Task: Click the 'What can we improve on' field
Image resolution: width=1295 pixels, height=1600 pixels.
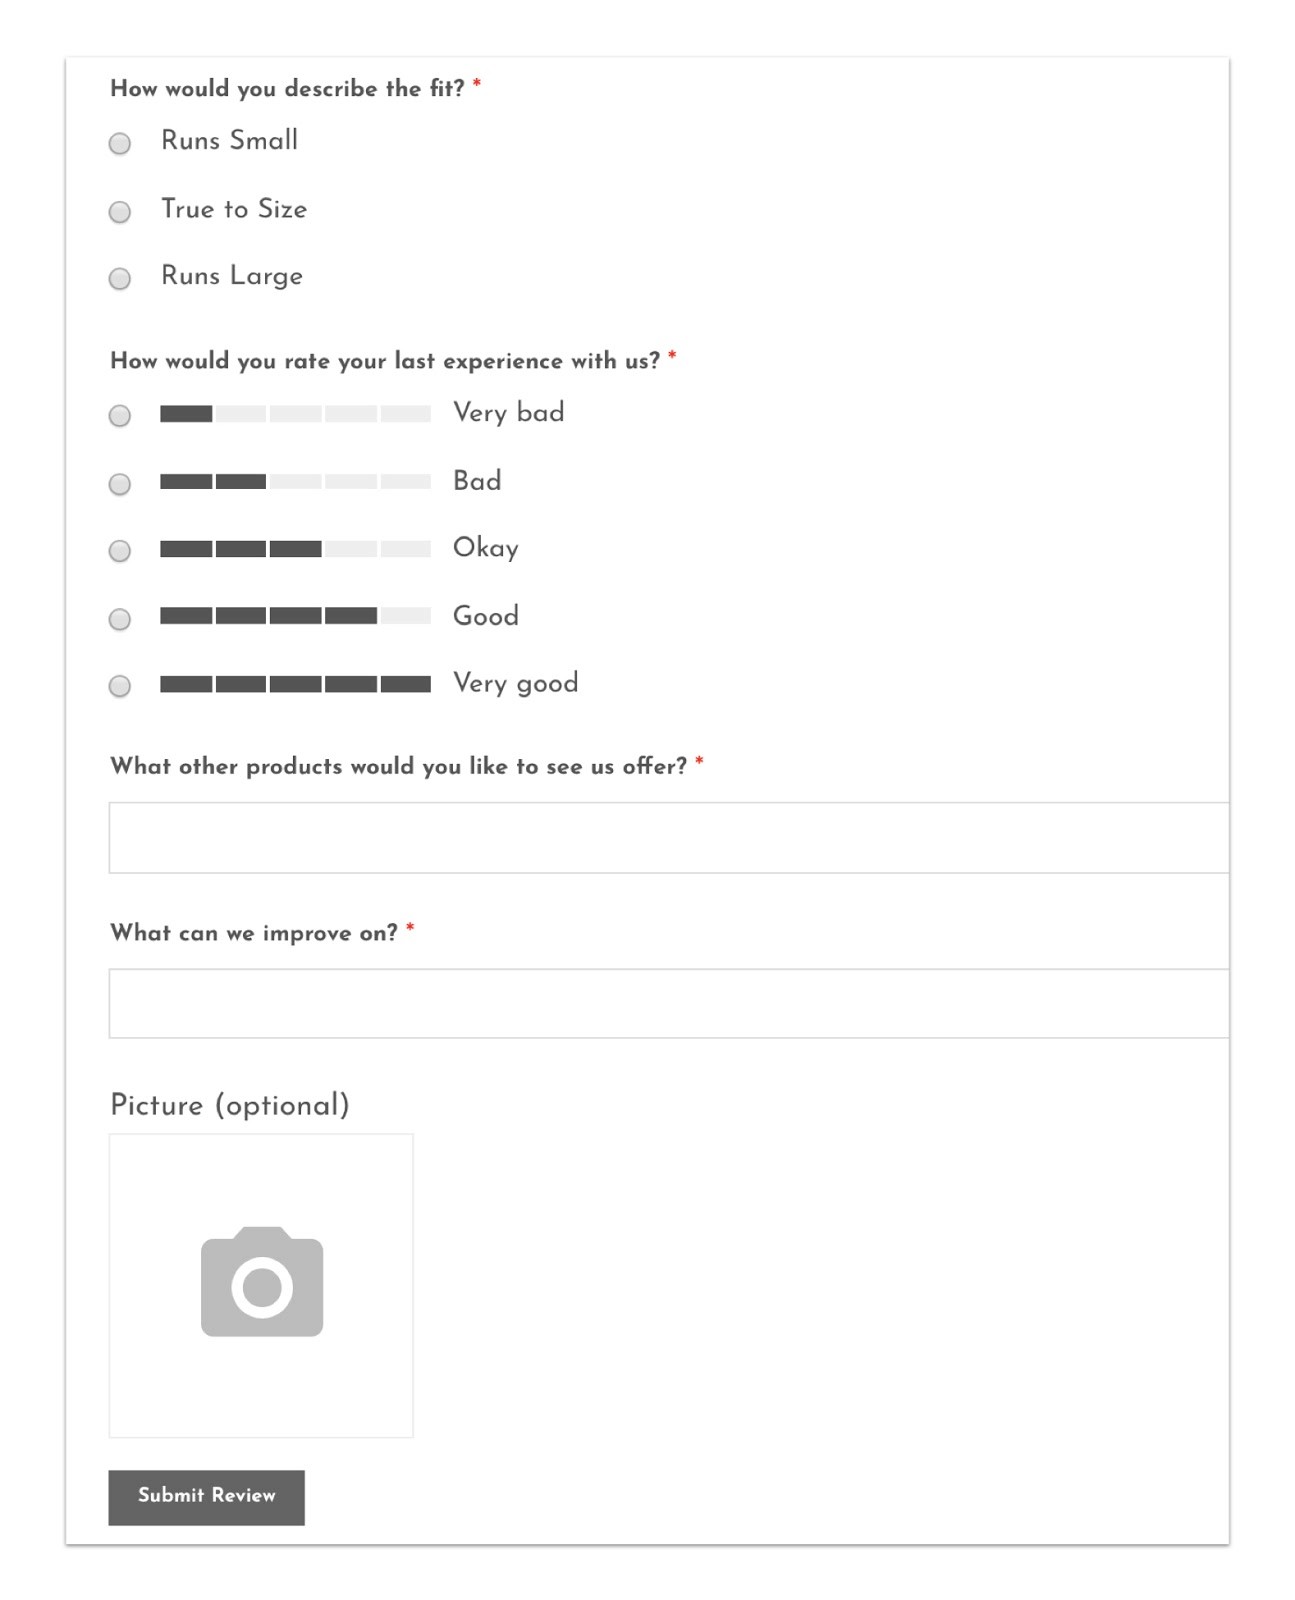Action: click(668, 1004)
